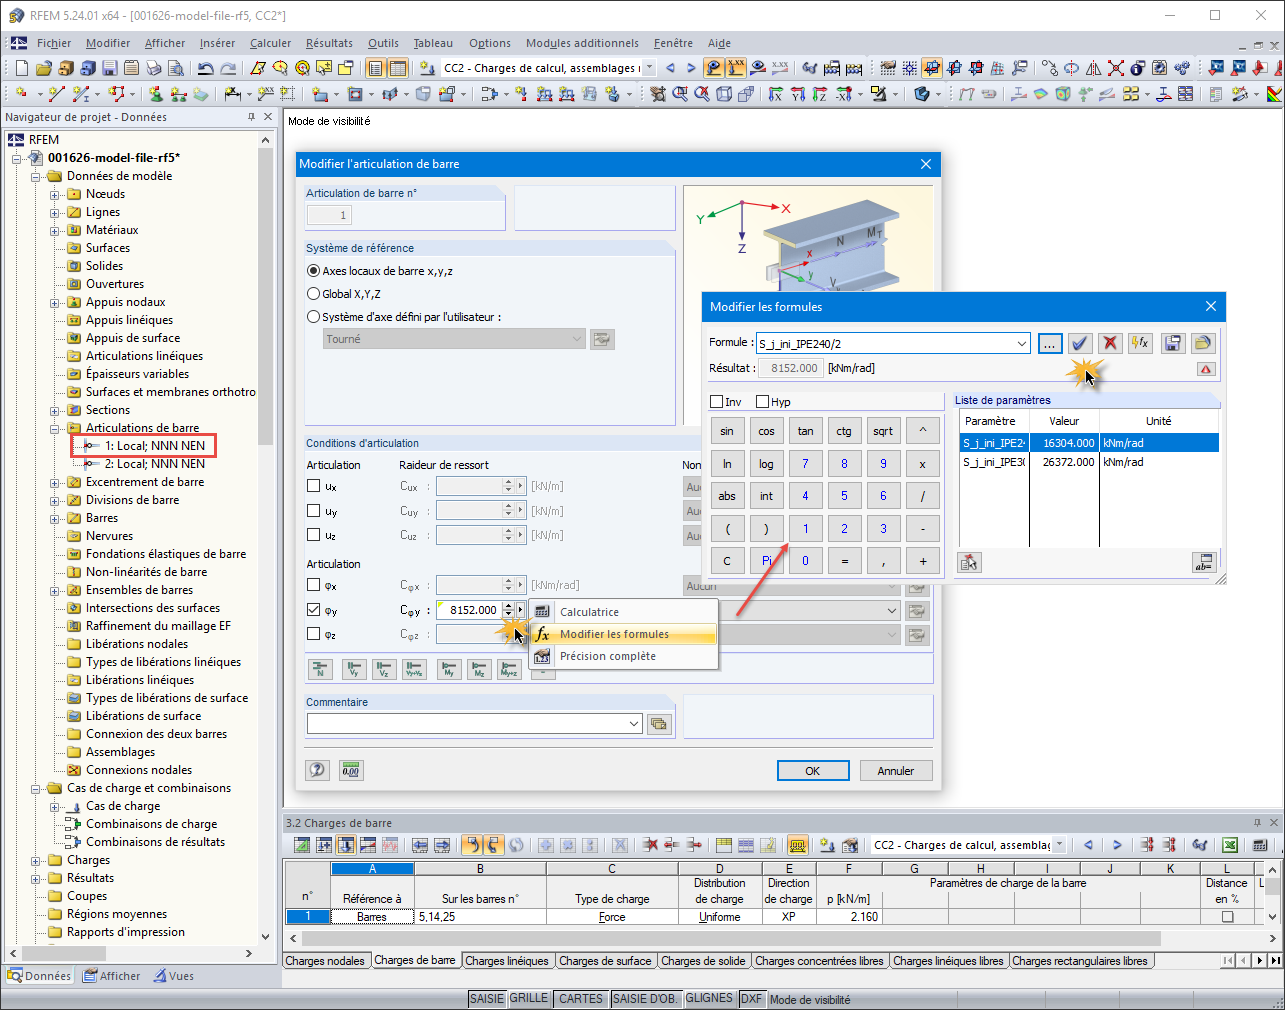This screenshot has height=1010, width=1285.
Task: Click the fx icon in the formula dialog toolbar
Action: [x=1140, y=343]
